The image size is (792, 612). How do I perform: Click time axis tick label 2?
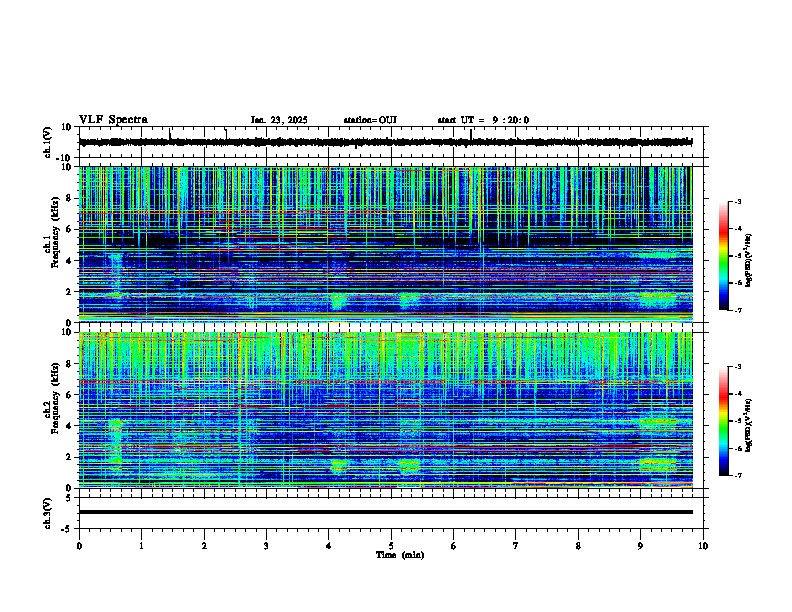pos(204,546)
